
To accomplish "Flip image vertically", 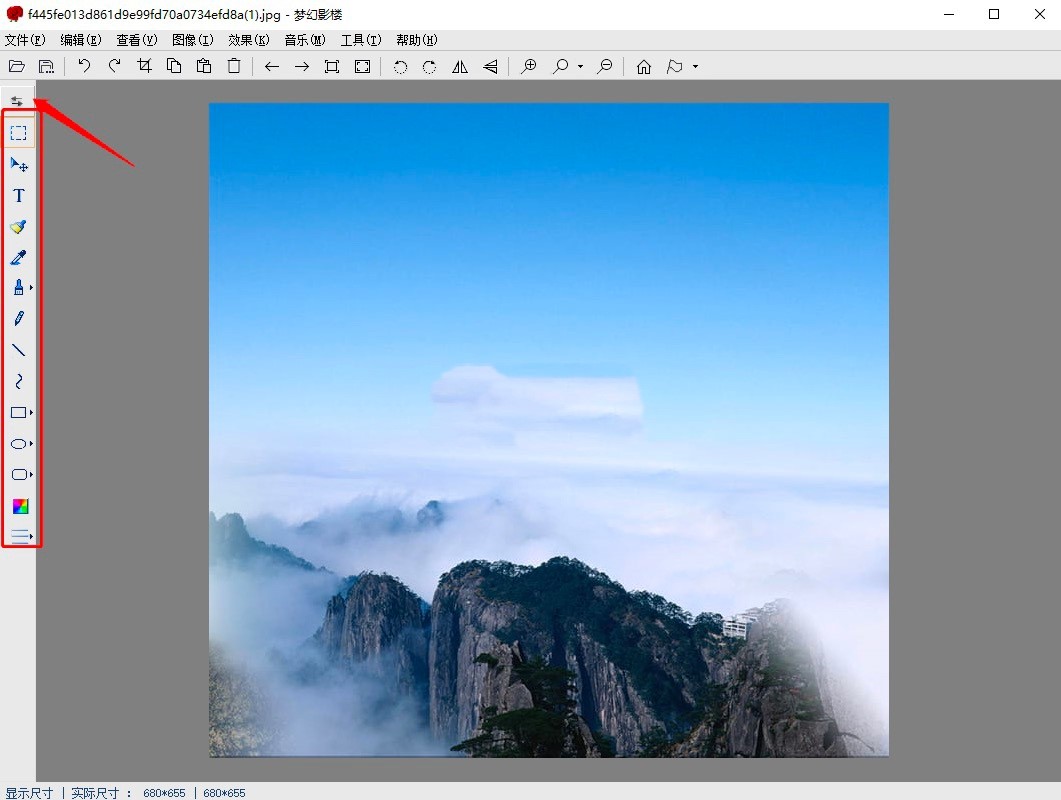I will pos(491,66).
